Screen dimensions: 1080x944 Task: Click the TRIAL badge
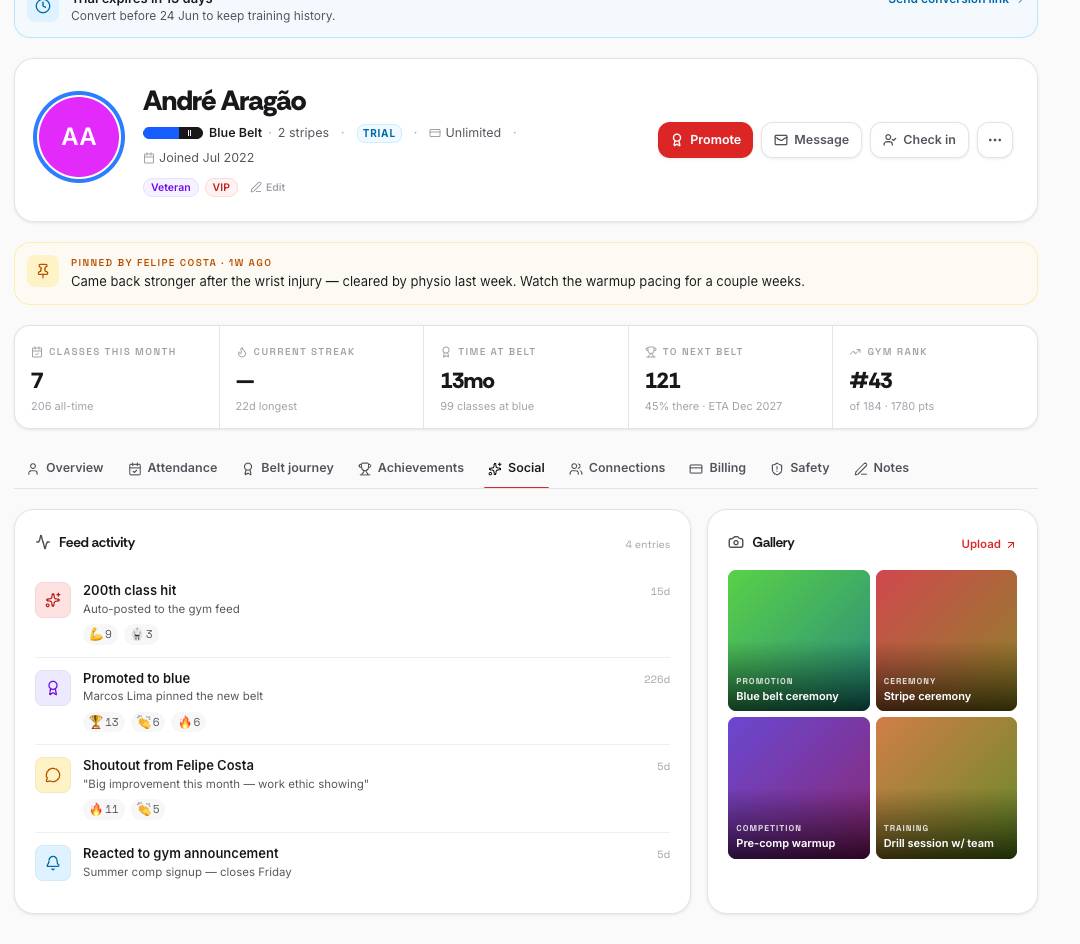pos(379,133)
